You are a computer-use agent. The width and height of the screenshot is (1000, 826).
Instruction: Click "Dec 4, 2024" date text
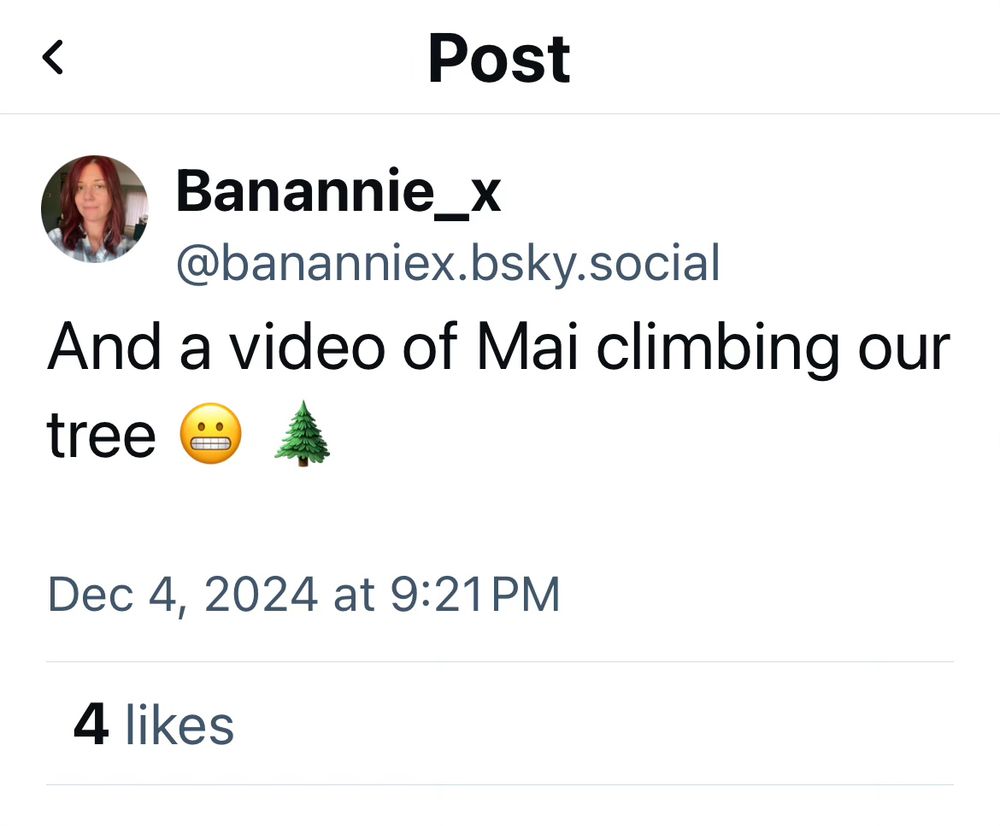pos(182,595)
